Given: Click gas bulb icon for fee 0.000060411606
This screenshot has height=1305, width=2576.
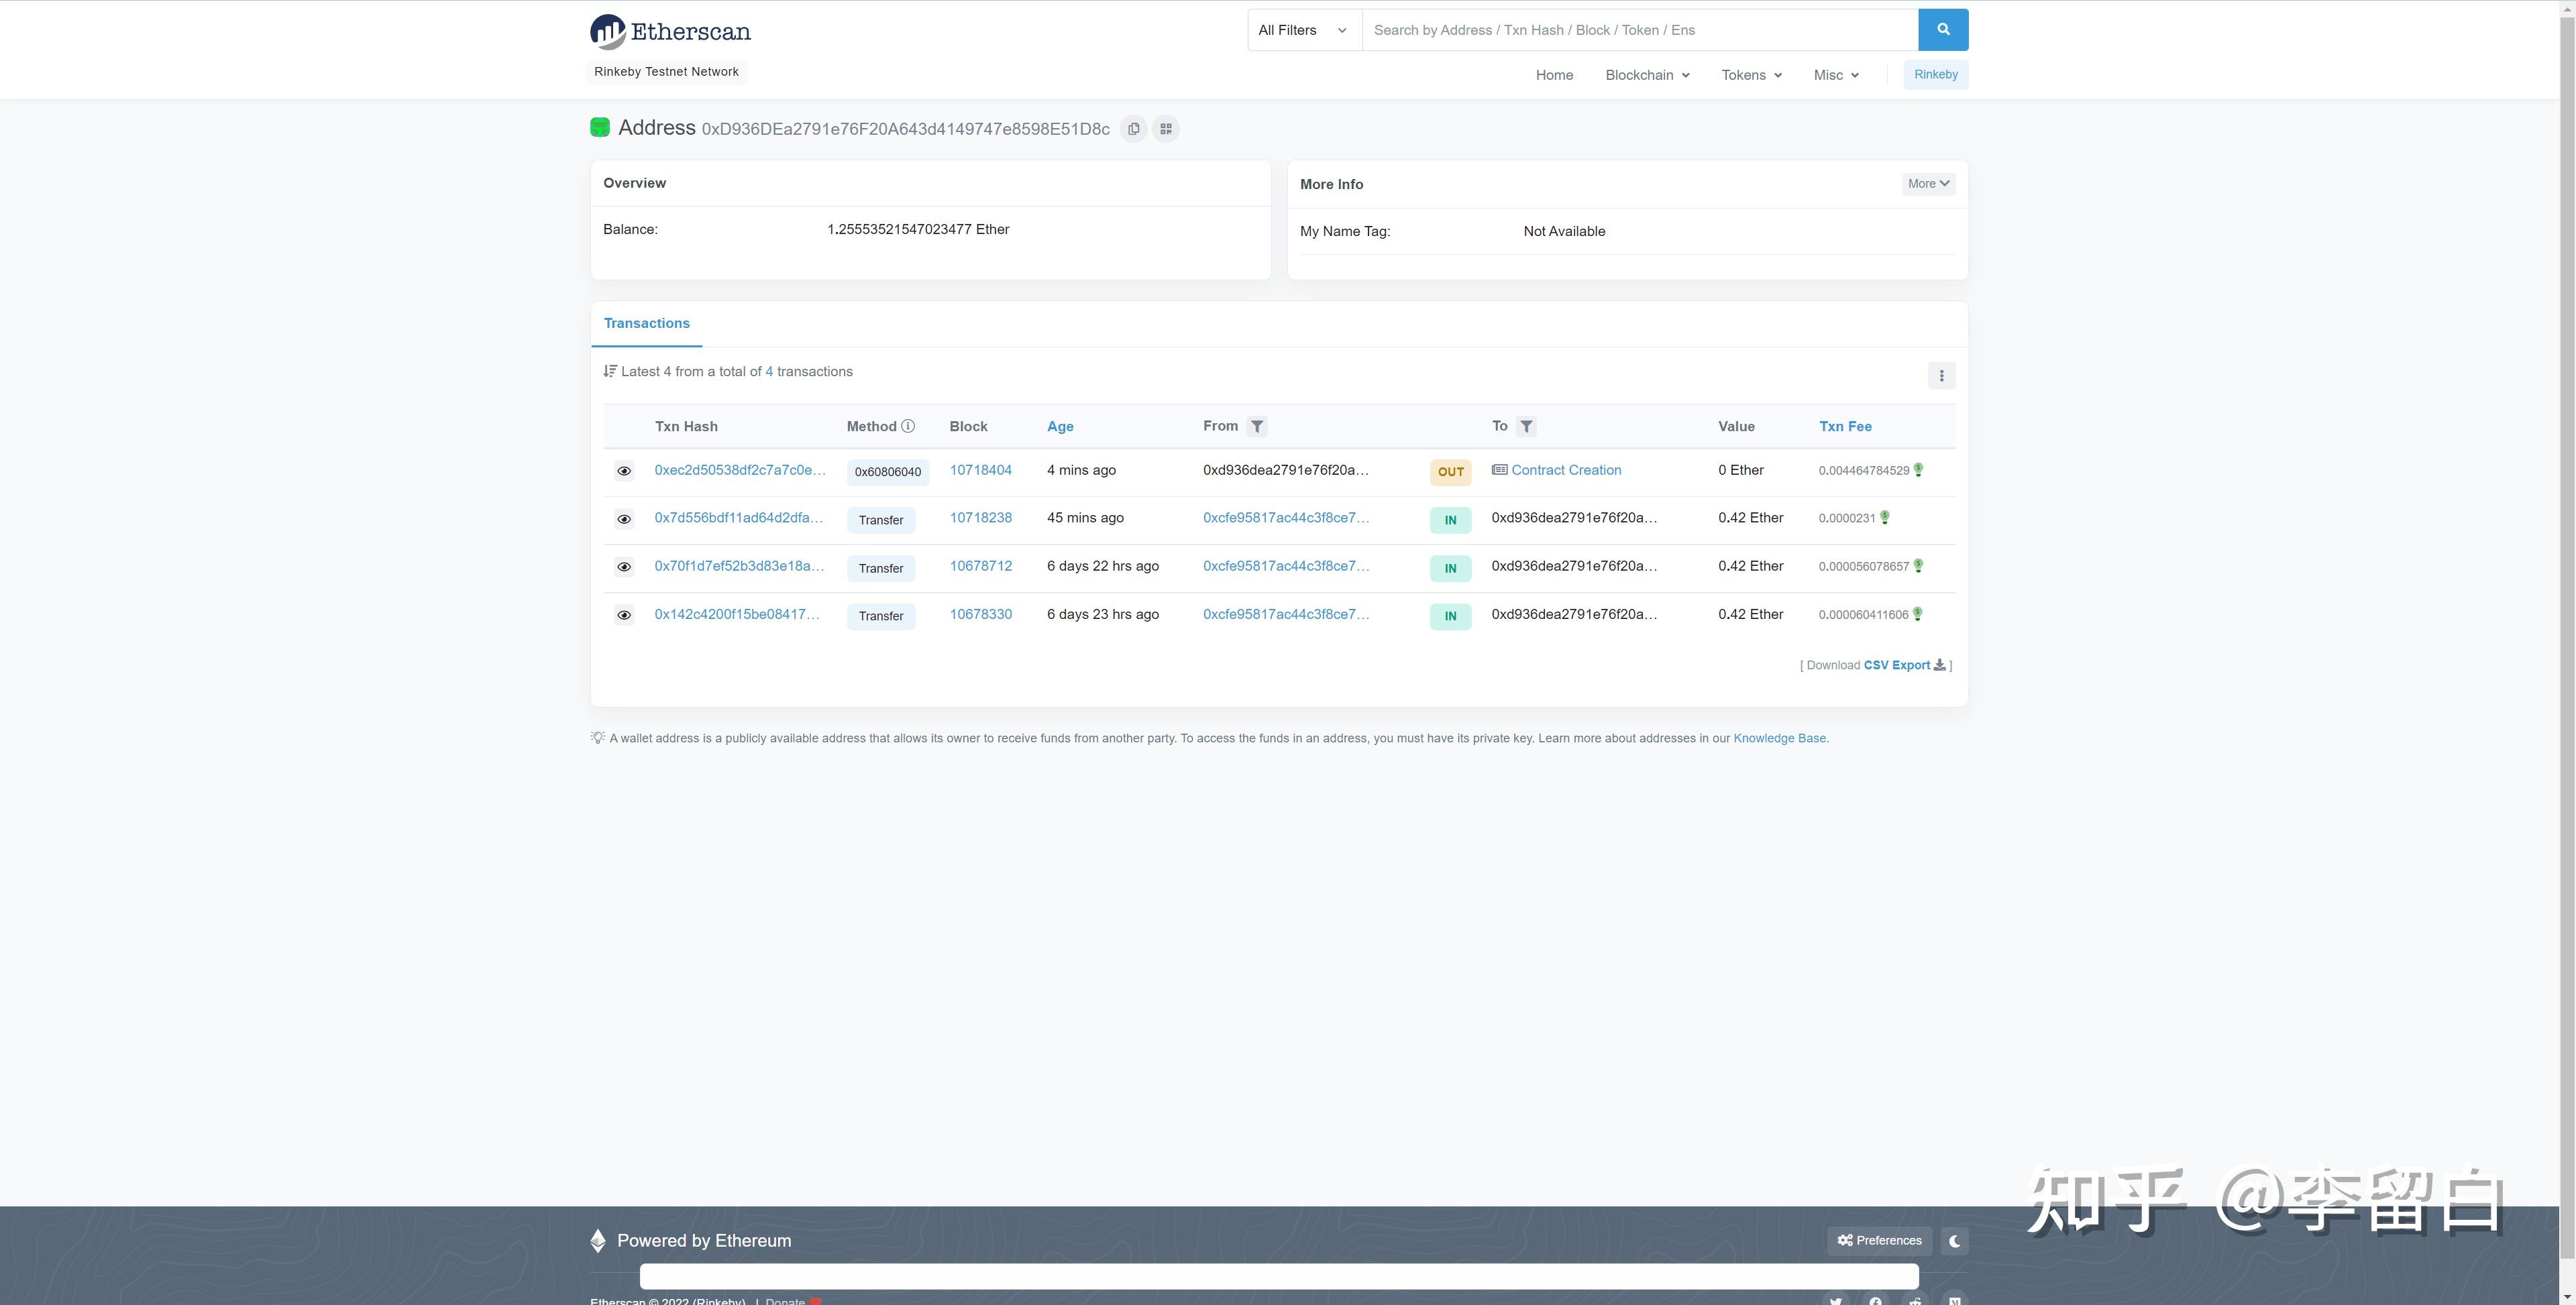Looking at the screenshot, I should point(1917,614).
